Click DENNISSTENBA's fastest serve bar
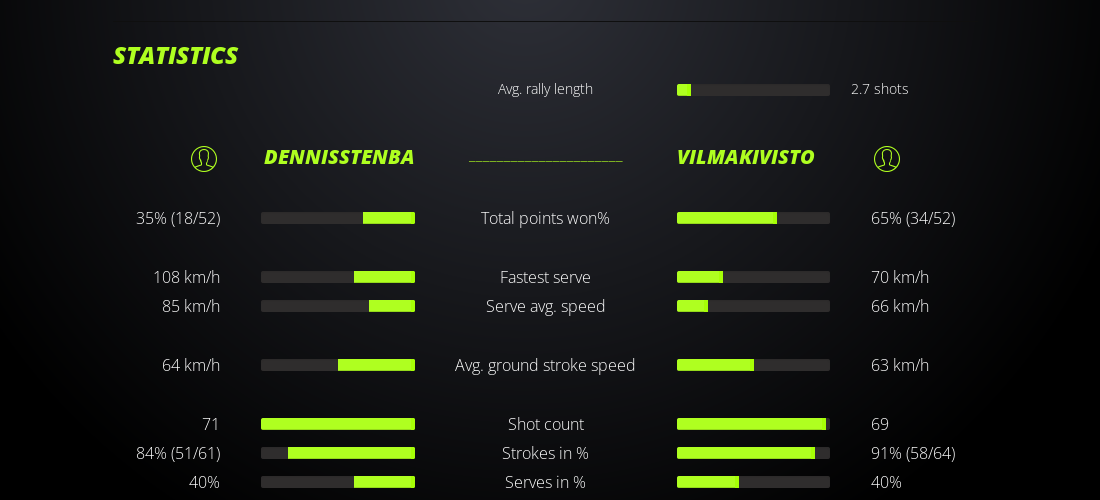Screen dimensions: 1100x500 click(338, 277)
